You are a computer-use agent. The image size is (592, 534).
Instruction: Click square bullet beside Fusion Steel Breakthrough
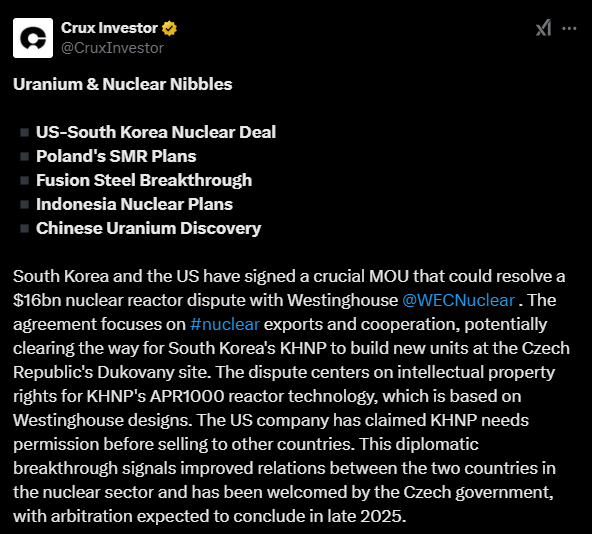pyautogui.click(x=25, y=181)
